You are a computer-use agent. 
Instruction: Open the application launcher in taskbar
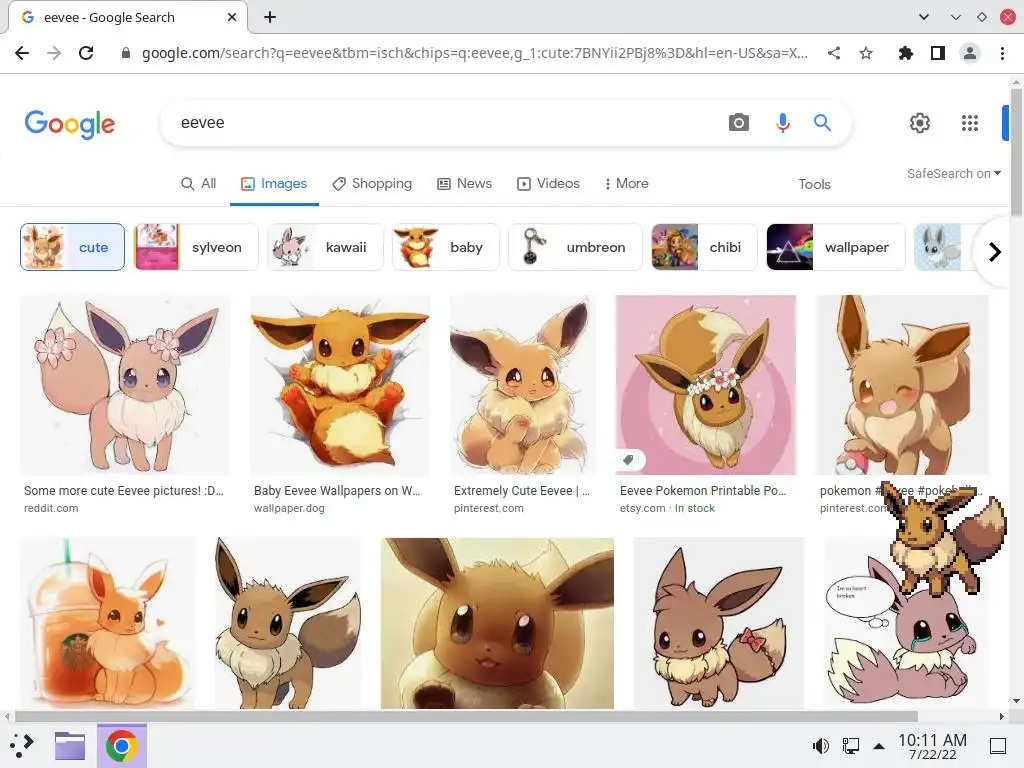22,745
